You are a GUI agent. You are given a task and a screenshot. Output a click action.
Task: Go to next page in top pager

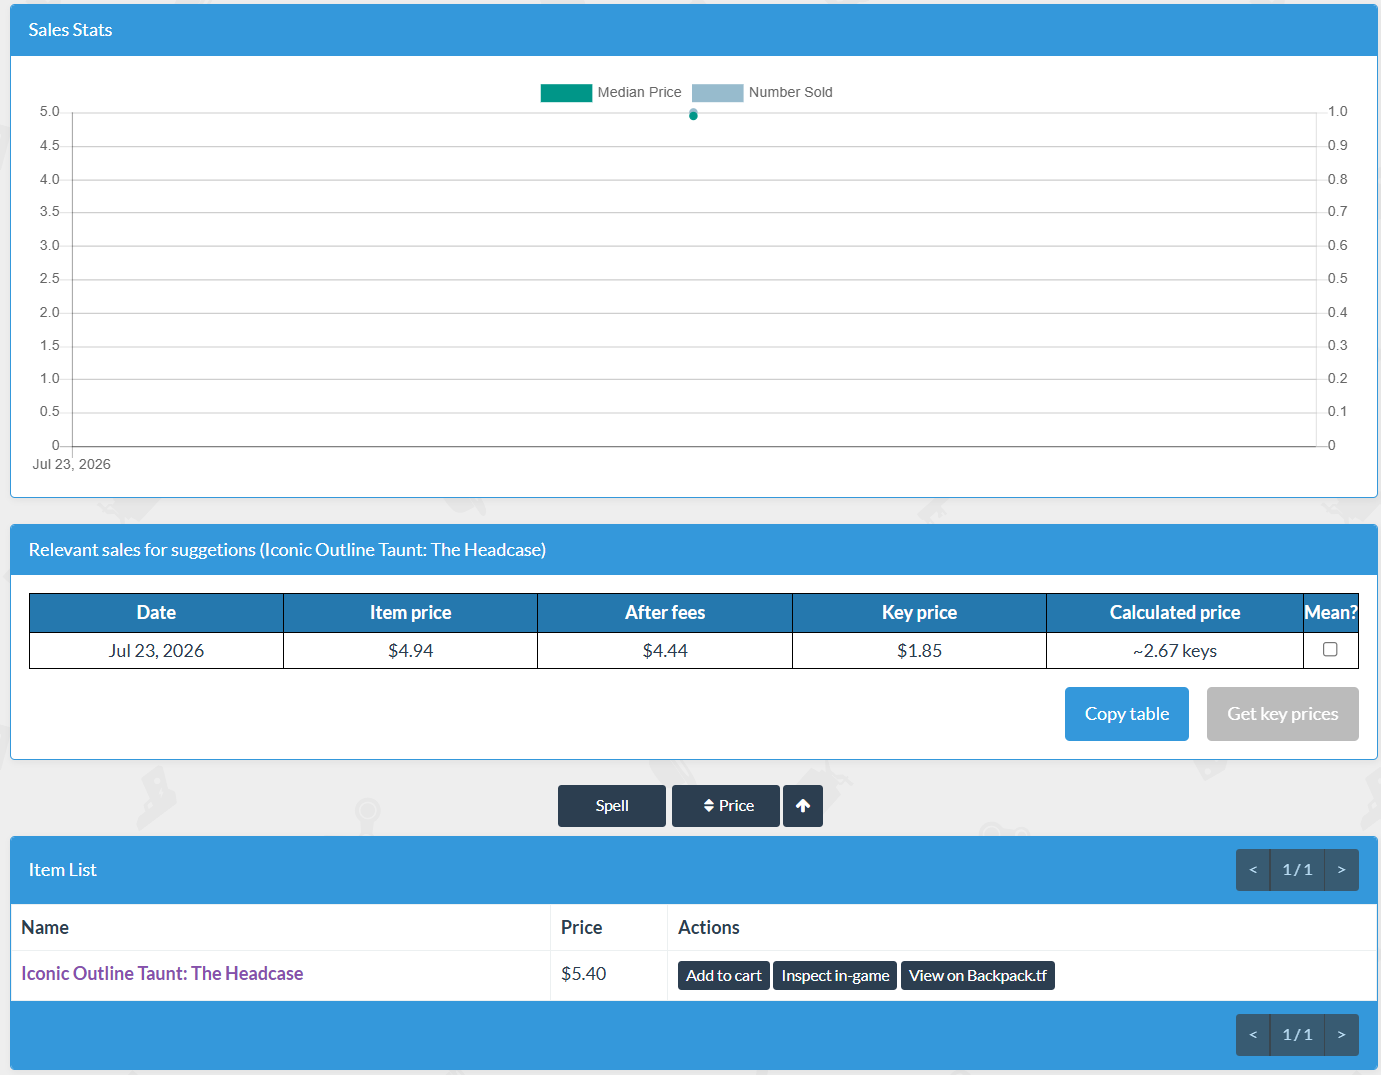[1342, 870]
